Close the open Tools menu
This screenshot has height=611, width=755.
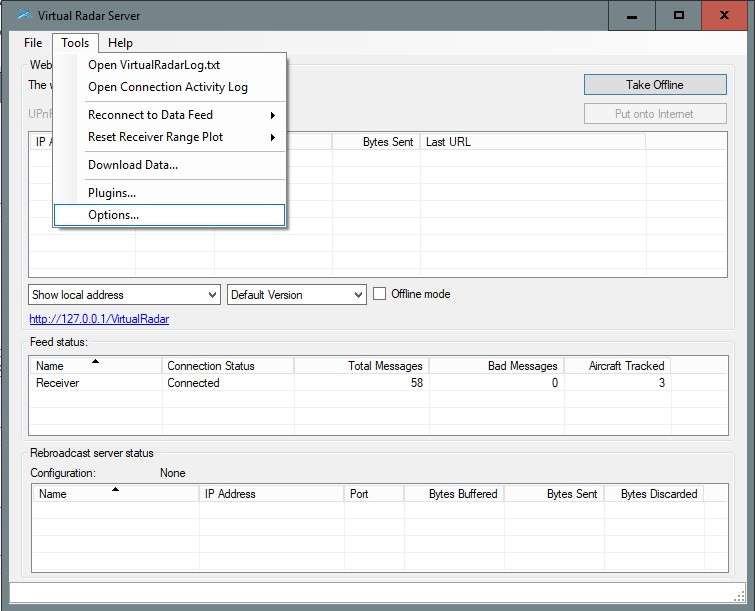[75, 43]
